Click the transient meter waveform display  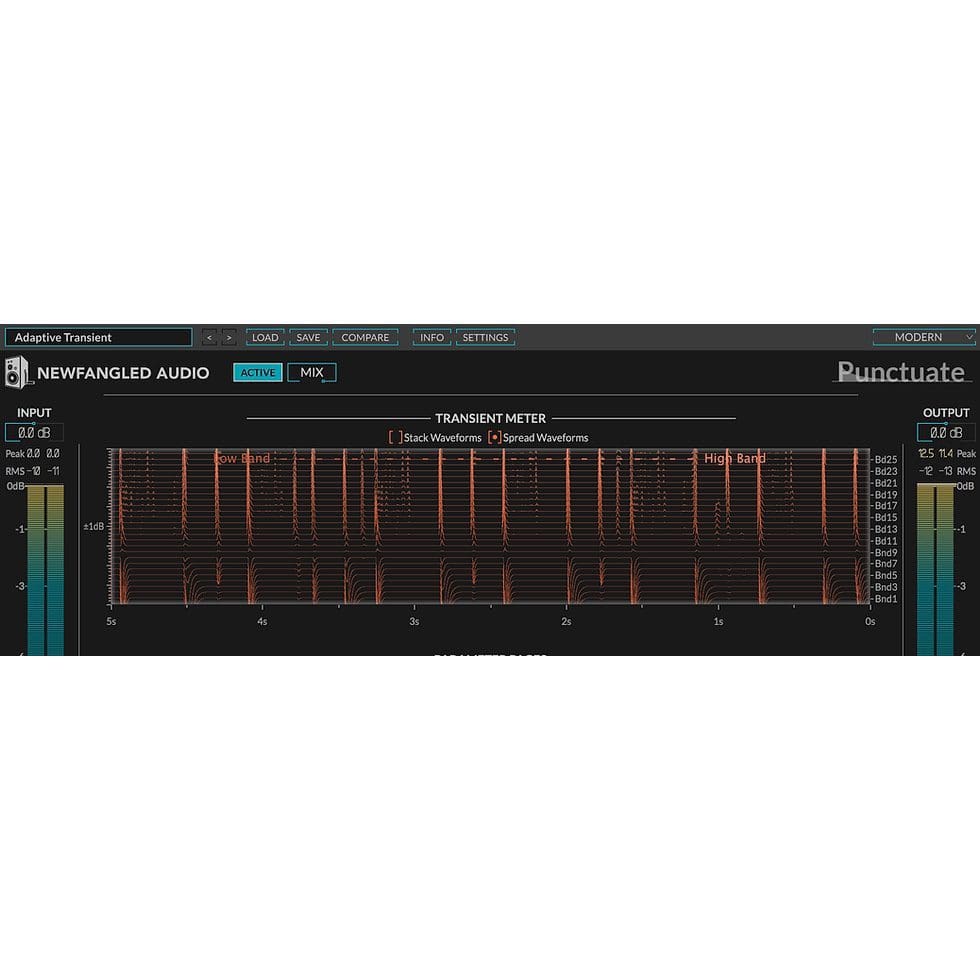click(x=489, y=526)
